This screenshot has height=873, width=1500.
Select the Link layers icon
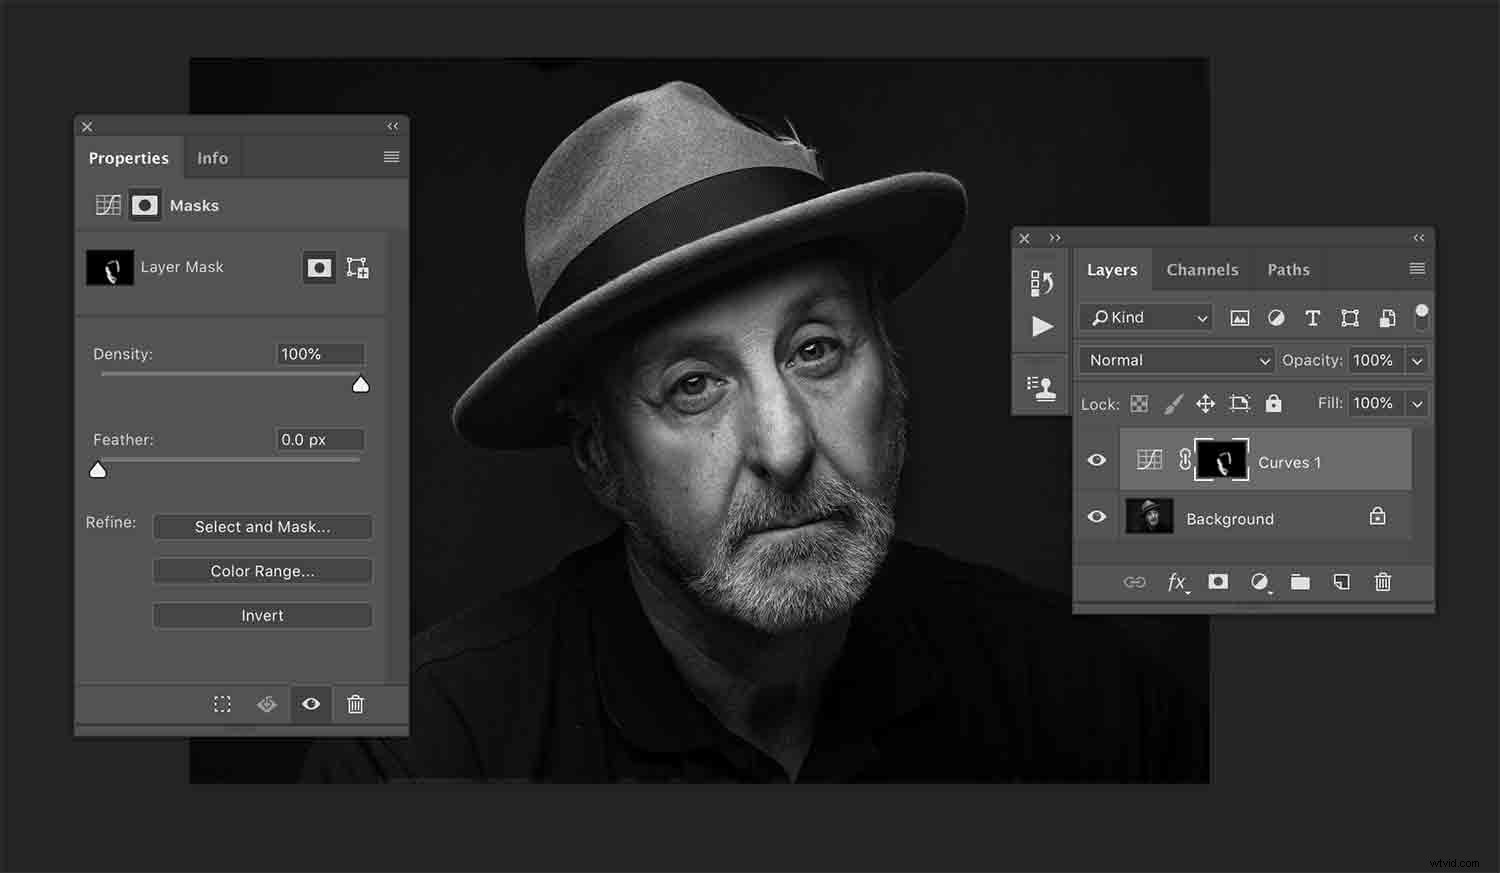point(1135,582)
